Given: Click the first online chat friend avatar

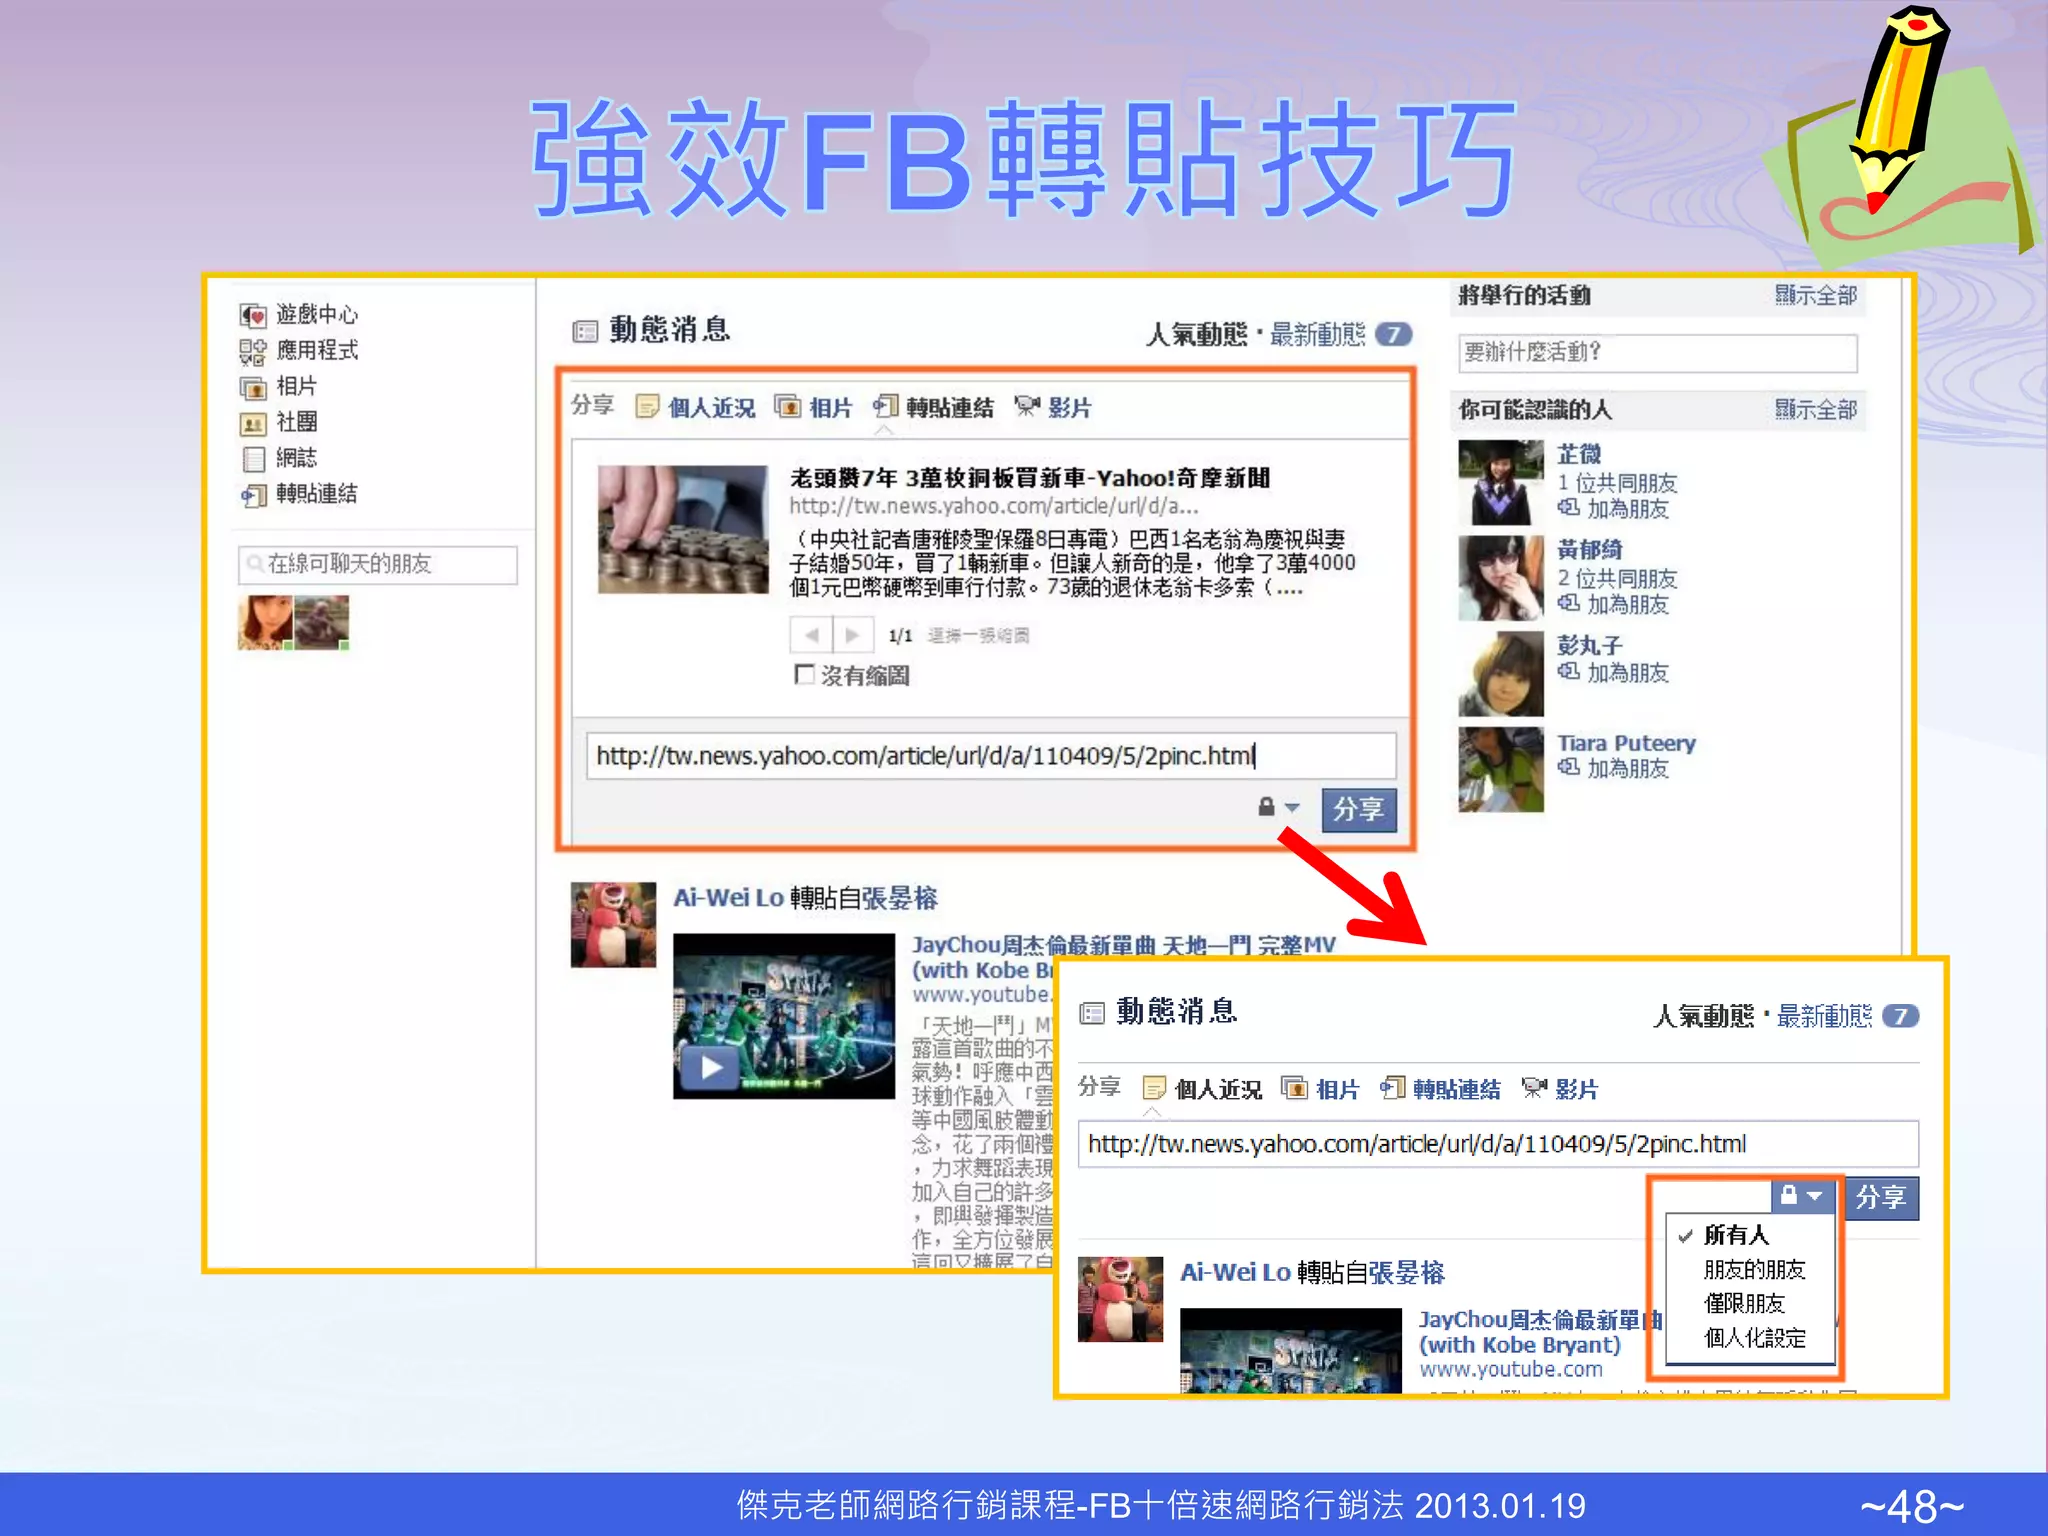Looking at the screenshot, I should pyautogui.click(x=266, y=623).
